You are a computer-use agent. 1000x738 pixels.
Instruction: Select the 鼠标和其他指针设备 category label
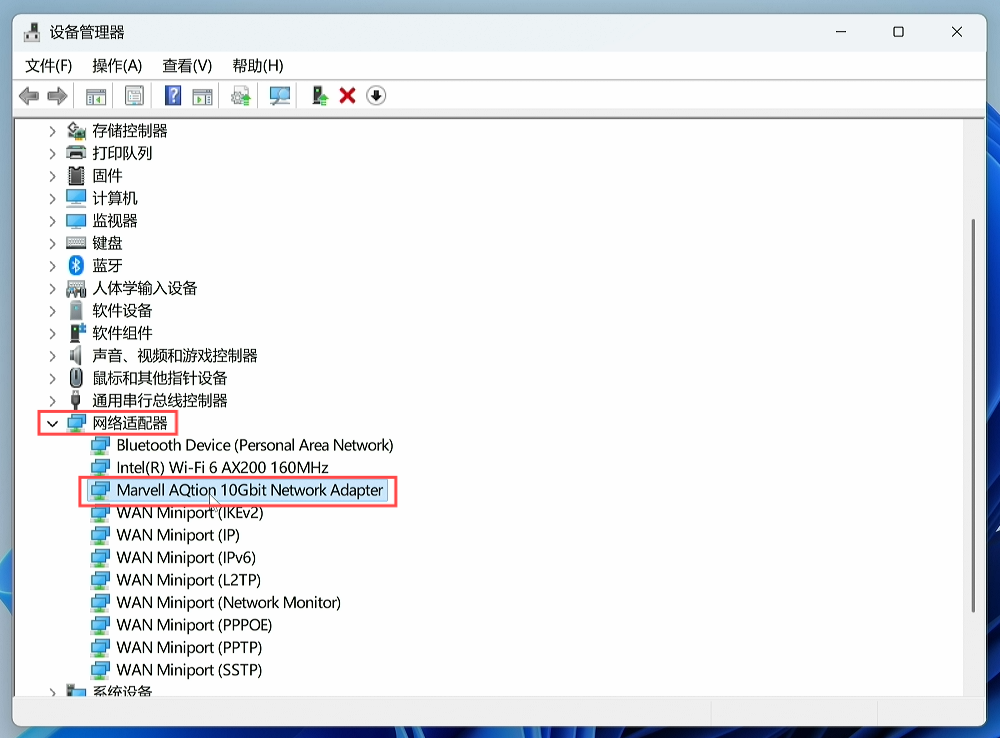(159, 378)
